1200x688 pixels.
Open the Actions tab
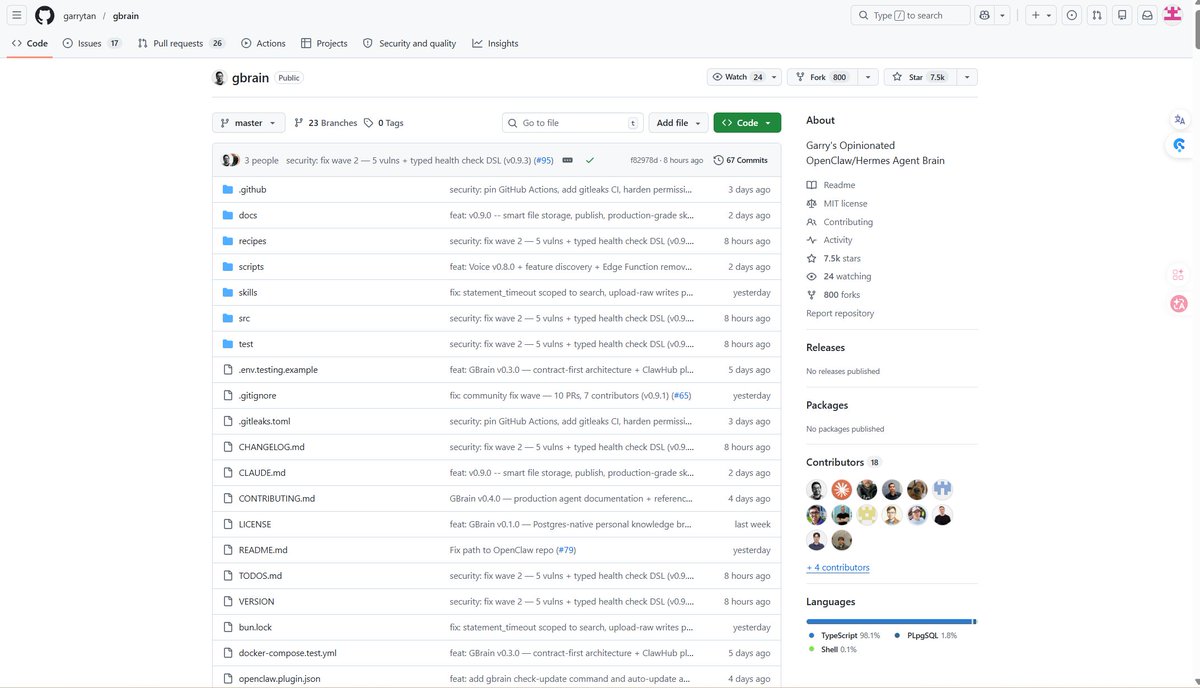[263, 44]
